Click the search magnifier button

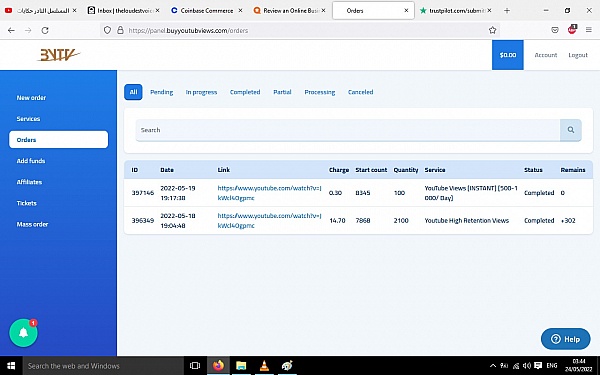click(571, 130)
